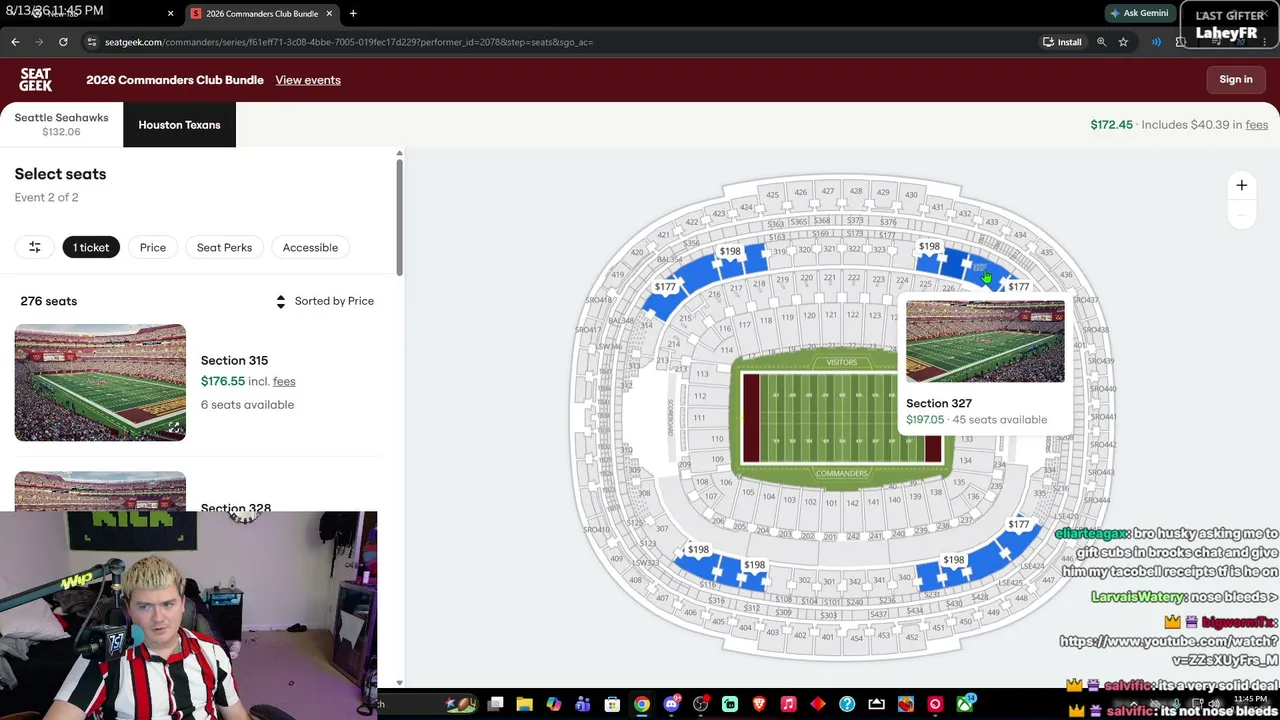
Task: Expand the Section 315 photo to fullscreen
Action: tap(174, 428)
